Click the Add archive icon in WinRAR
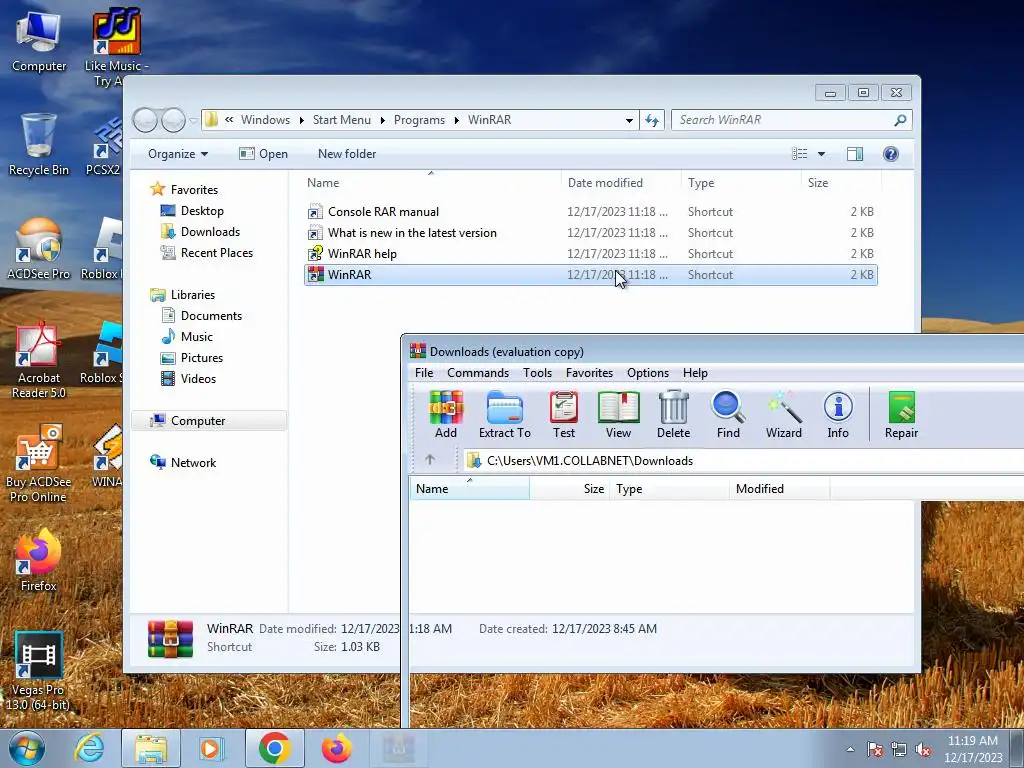 pos(446,414)
